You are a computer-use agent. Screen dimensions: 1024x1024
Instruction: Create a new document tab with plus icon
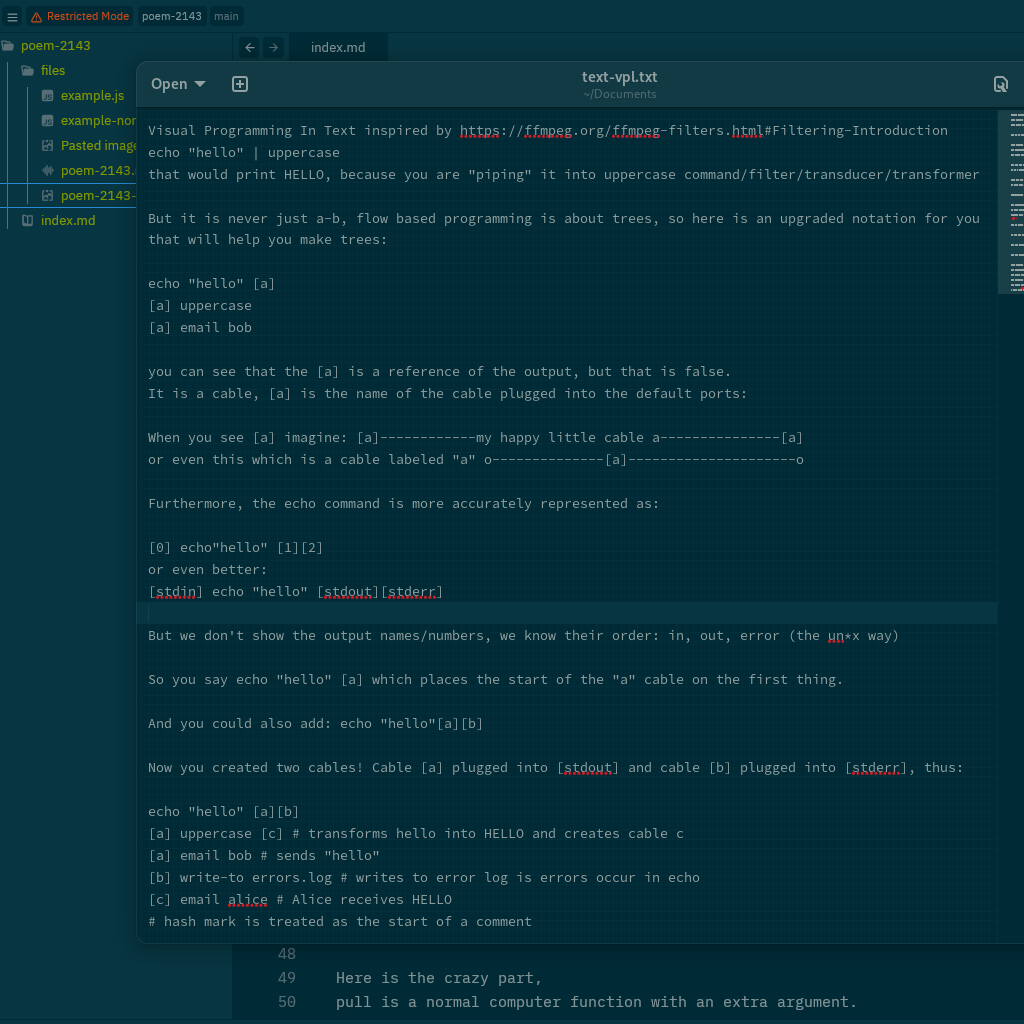[x=240, y=84]
